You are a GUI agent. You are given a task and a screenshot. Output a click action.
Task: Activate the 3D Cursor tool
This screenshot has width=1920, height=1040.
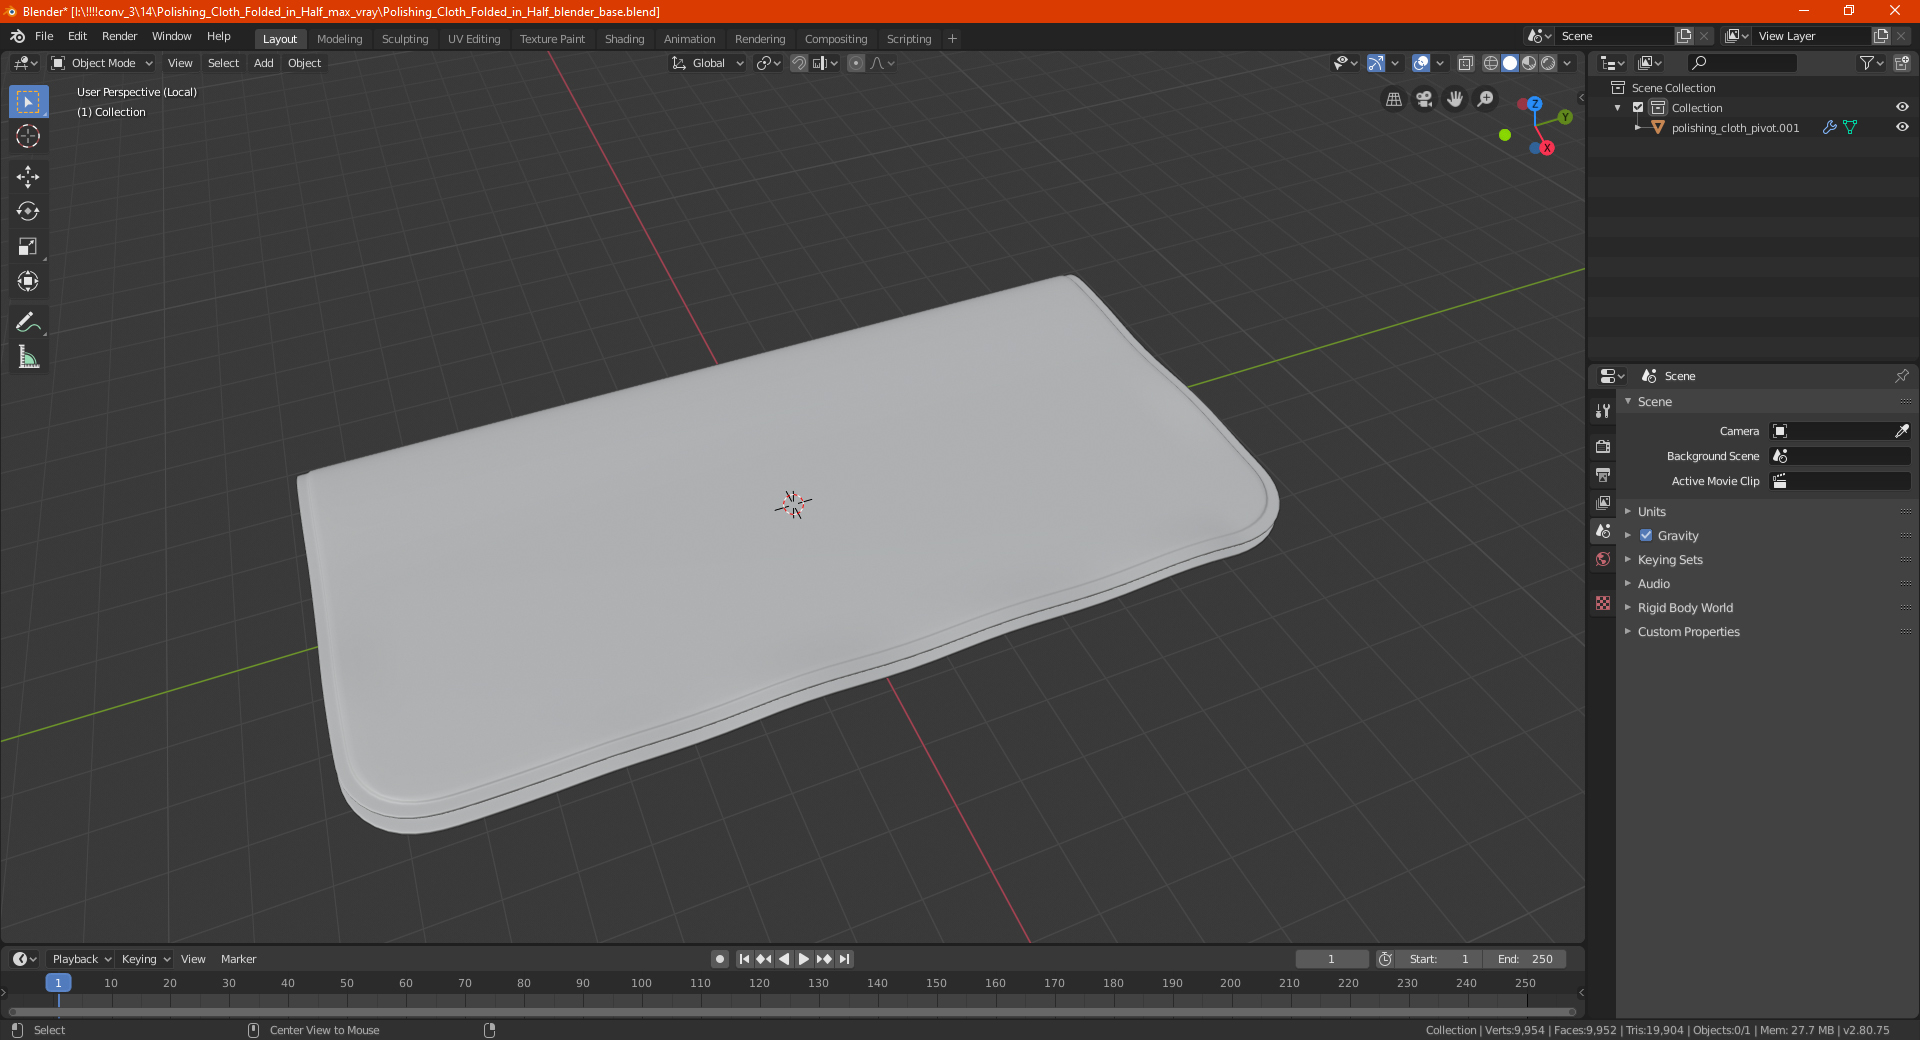(28, 136)
